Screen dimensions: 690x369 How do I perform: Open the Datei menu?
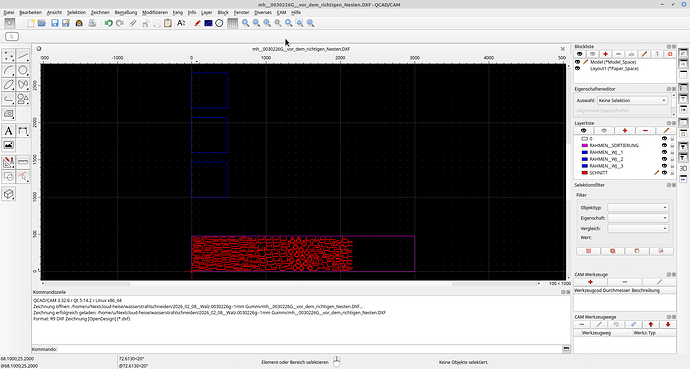click(8, 12)
